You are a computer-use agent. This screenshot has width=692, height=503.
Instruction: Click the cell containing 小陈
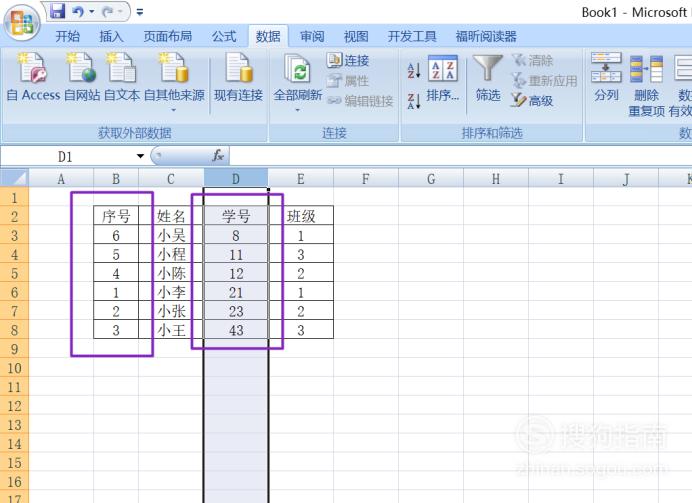pos(171,274)
